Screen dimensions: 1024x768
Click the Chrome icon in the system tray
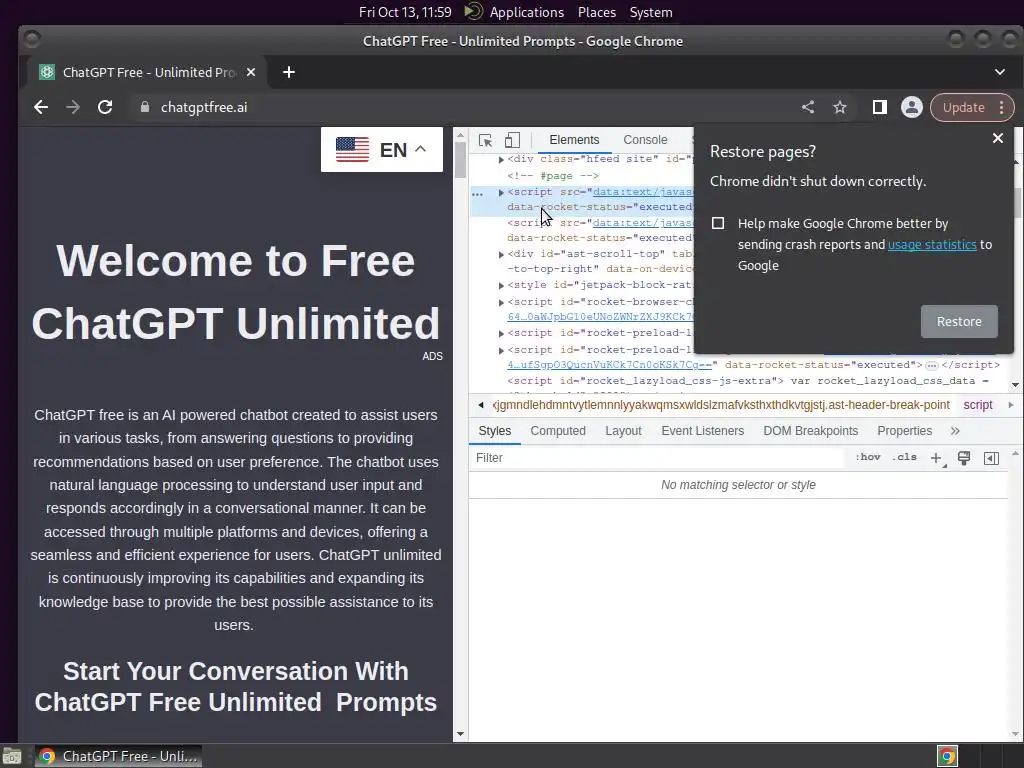click(x=947, y=756)
